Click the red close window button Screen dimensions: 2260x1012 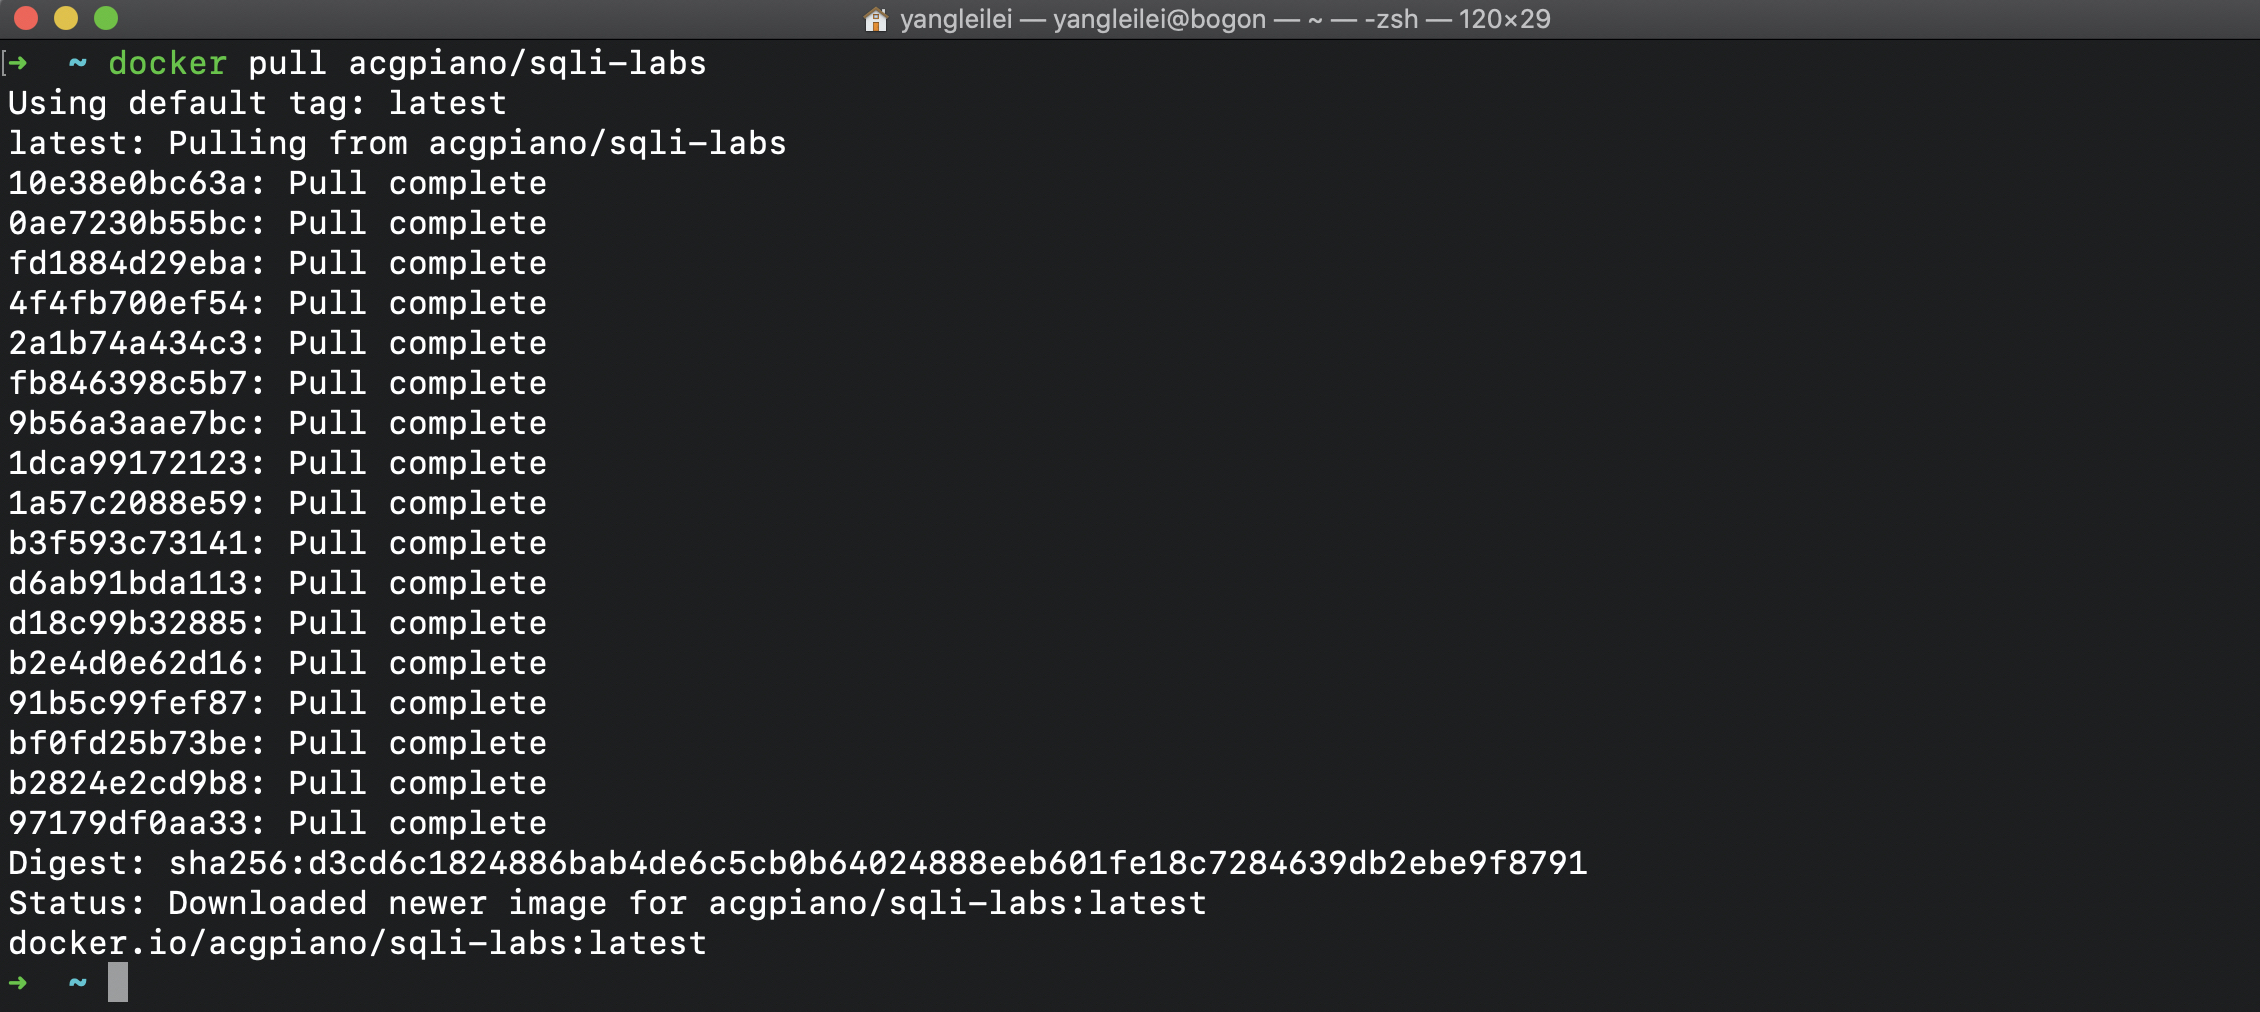pyautogui.click(x=26, y=18)
